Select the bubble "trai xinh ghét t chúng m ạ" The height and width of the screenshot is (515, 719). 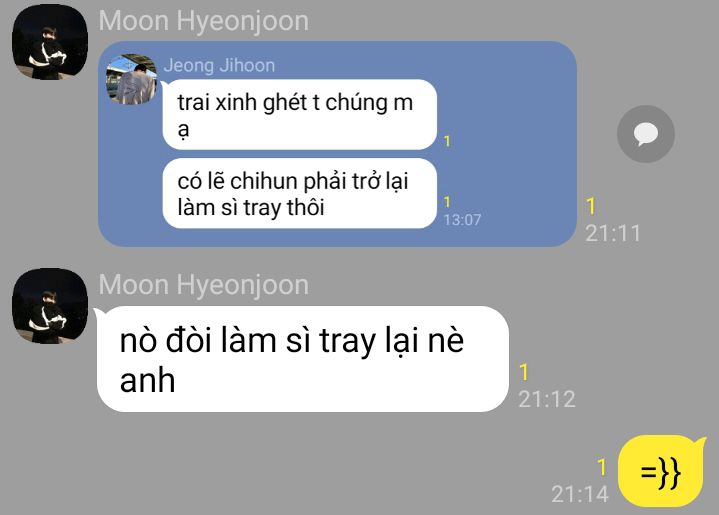click(299, 115)
